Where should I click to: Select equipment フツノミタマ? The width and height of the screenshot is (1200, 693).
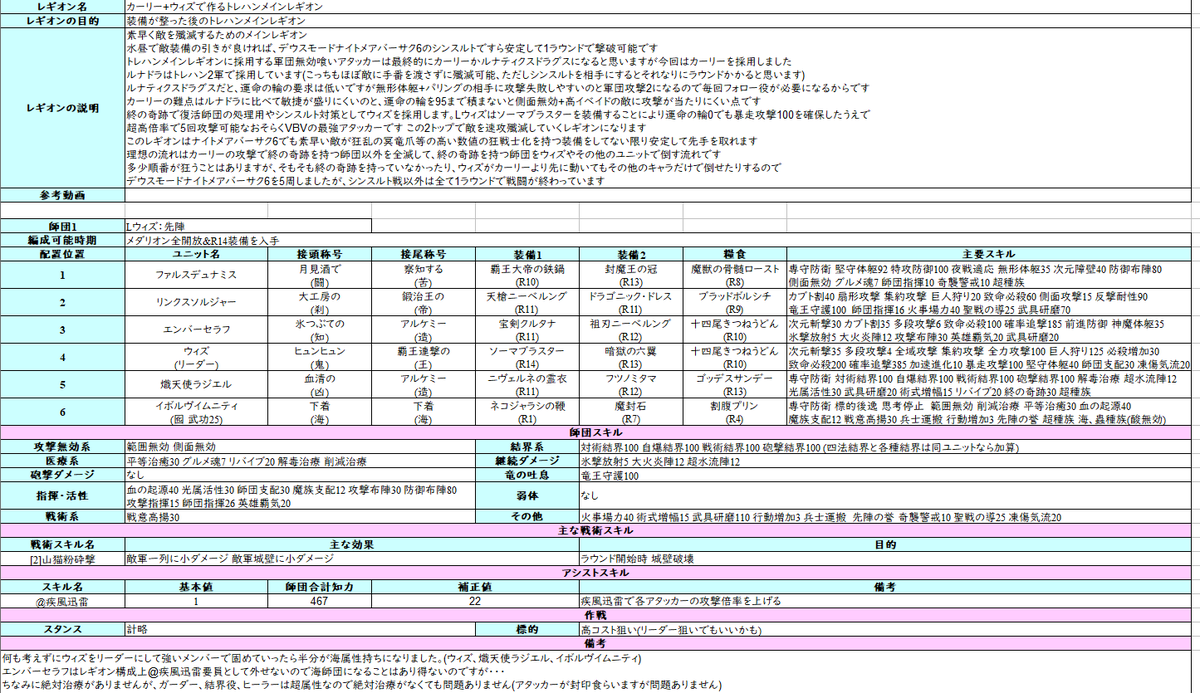pos(631,385)
